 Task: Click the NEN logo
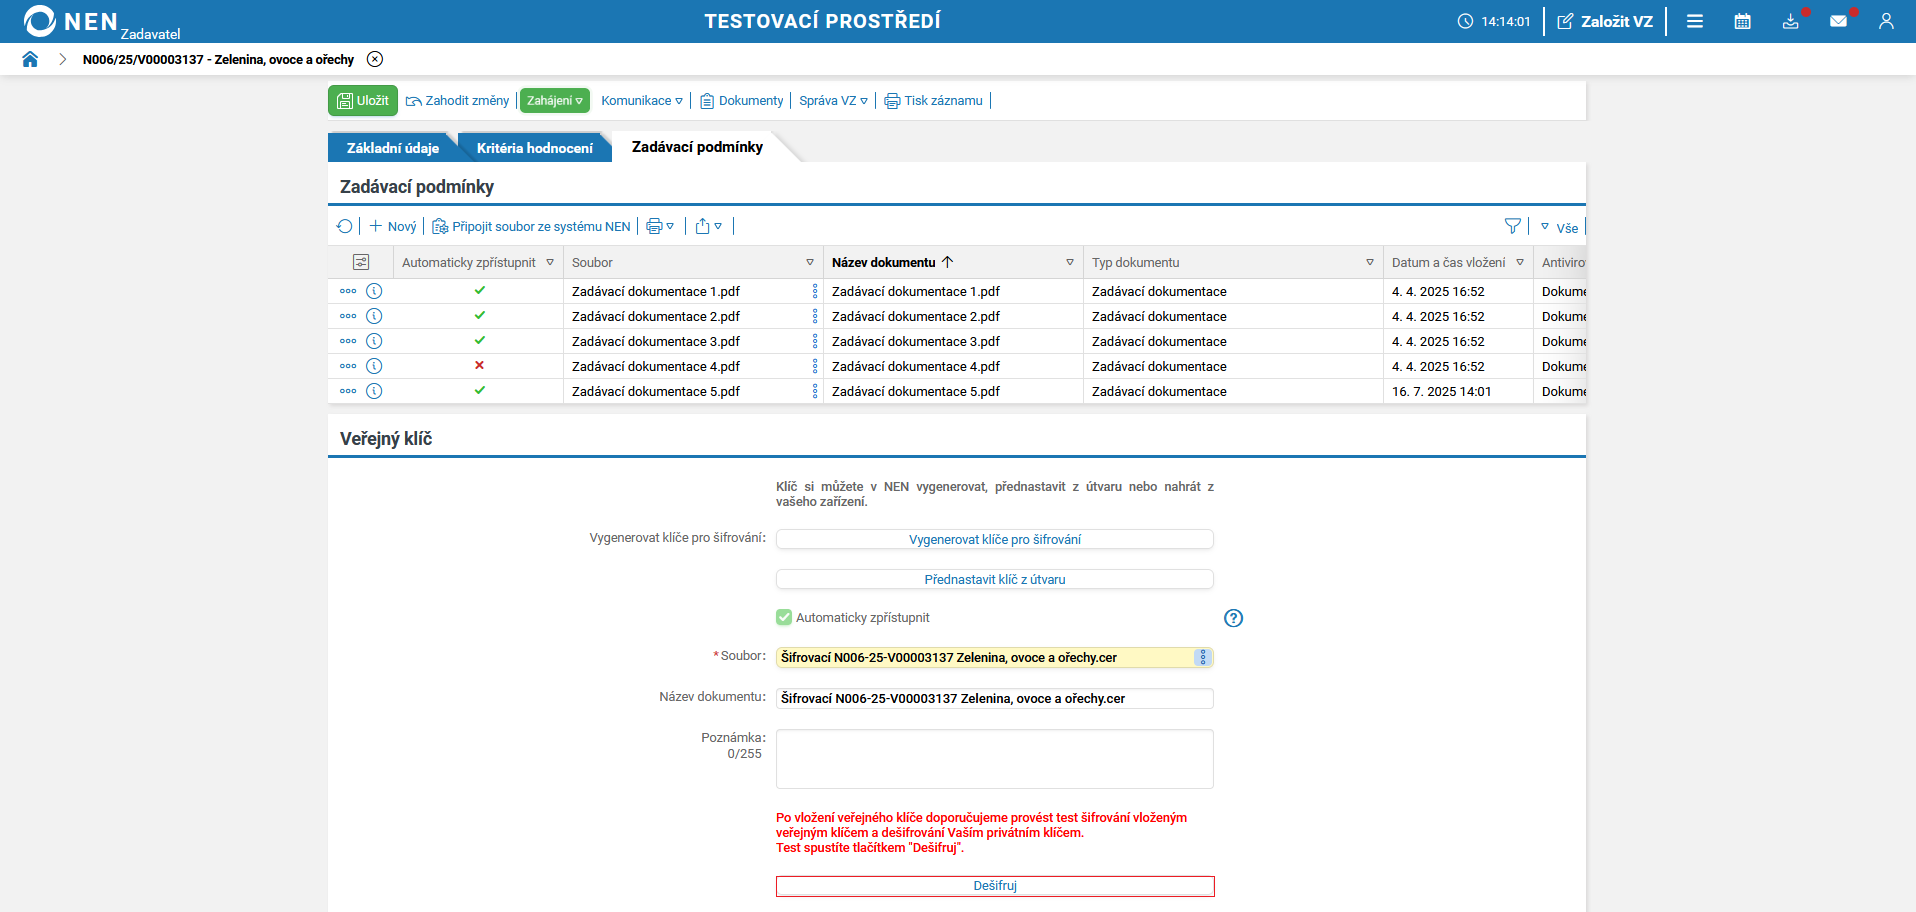click(x=70, y=21)
